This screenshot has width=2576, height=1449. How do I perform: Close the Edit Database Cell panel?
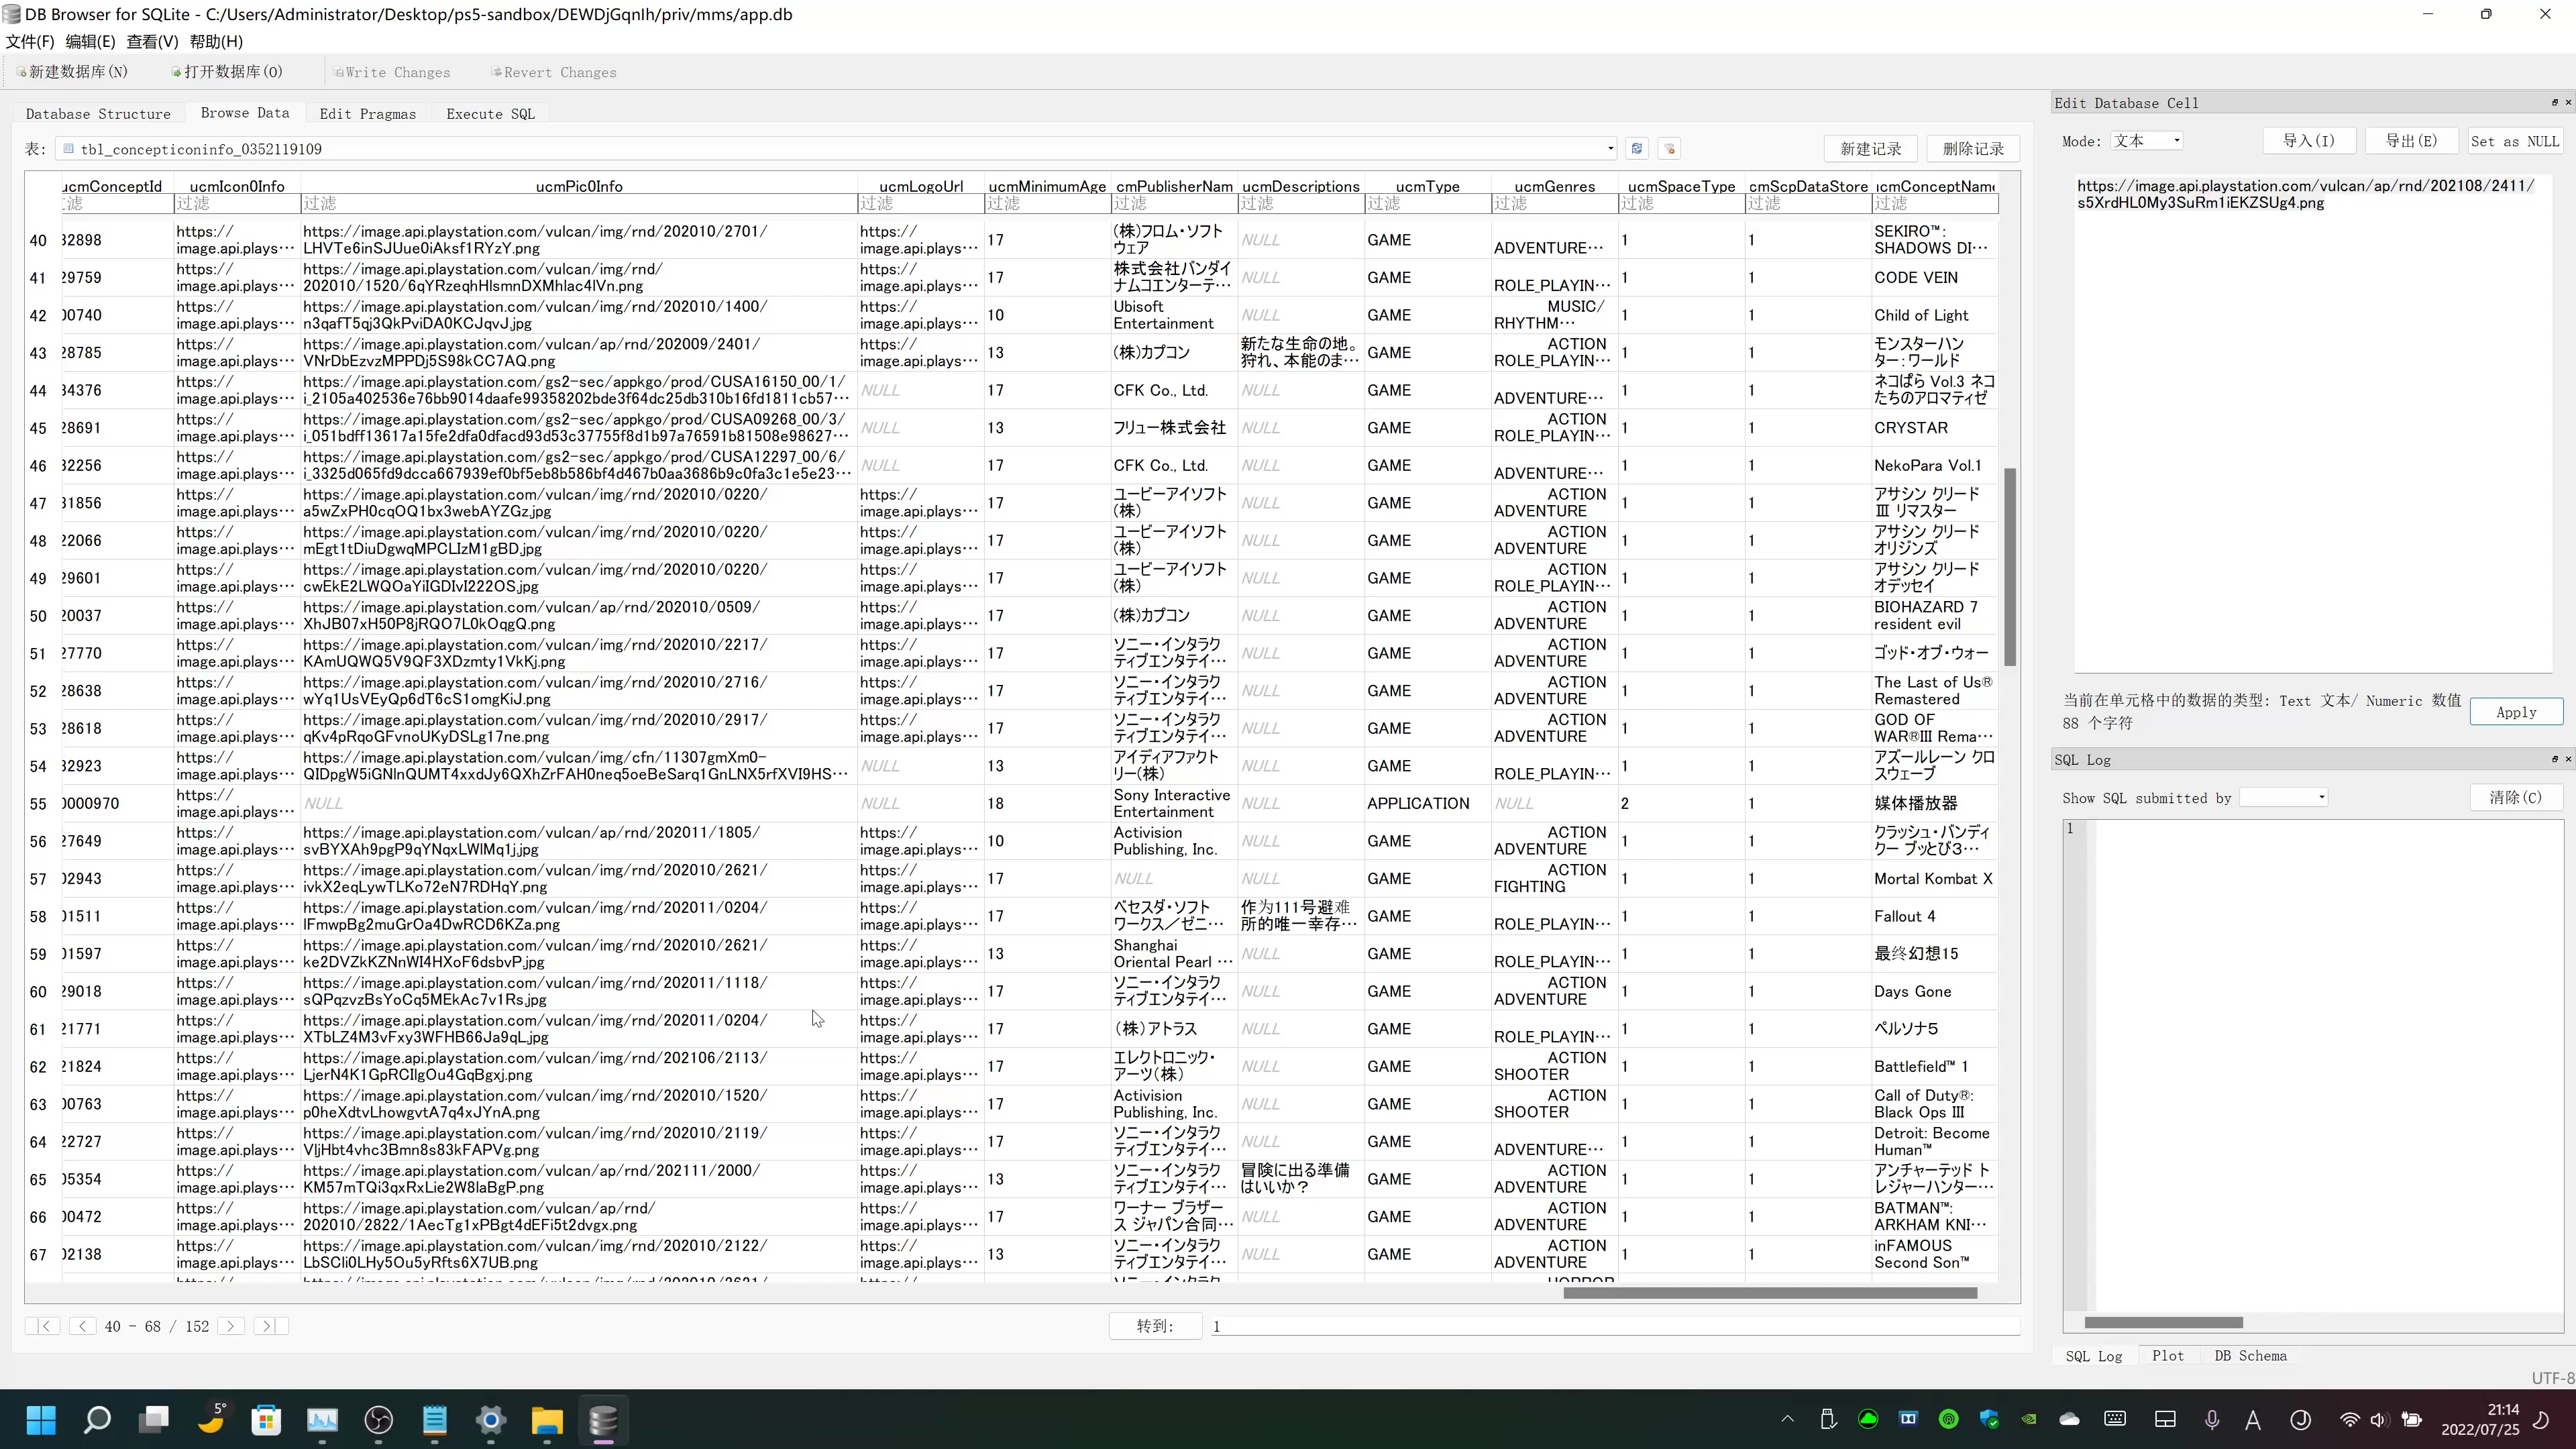pyautogui.click(x=2568, y=102)
